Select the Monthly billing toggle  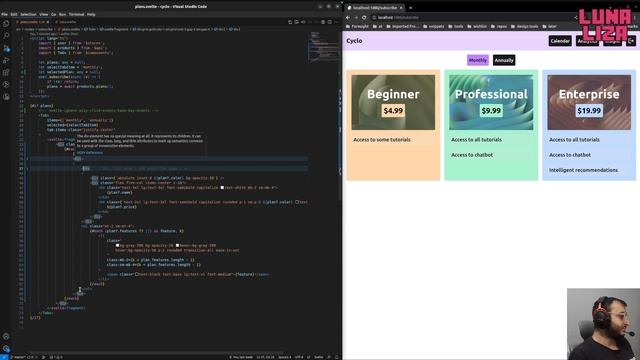pyautogui.click(x=478, y=60)
